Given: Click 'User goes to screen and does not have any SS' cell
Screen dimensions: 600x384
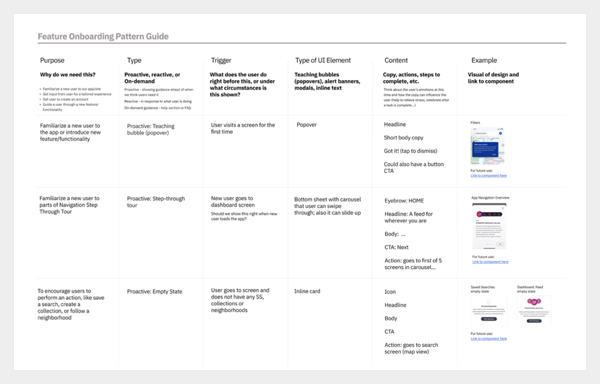Looking at the screenshot, I should pos(240,300).
